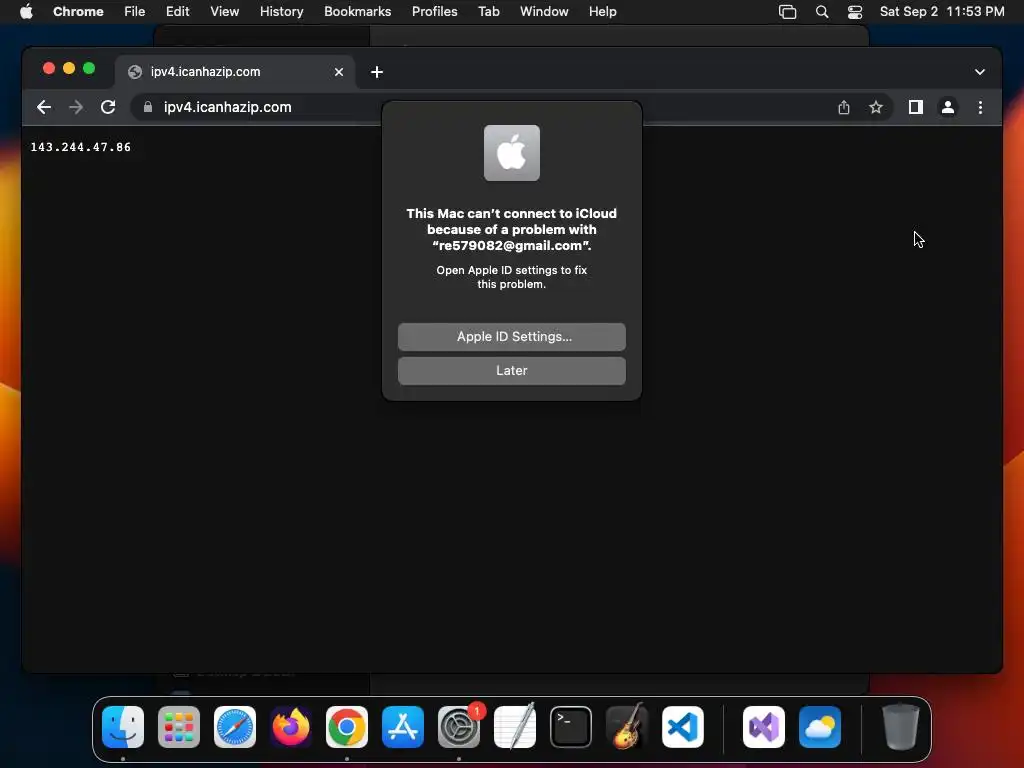This screenshot has height=768, width=1024.
Task: Switch to Chrome in the Dock
Action: [x=347, y=727]
